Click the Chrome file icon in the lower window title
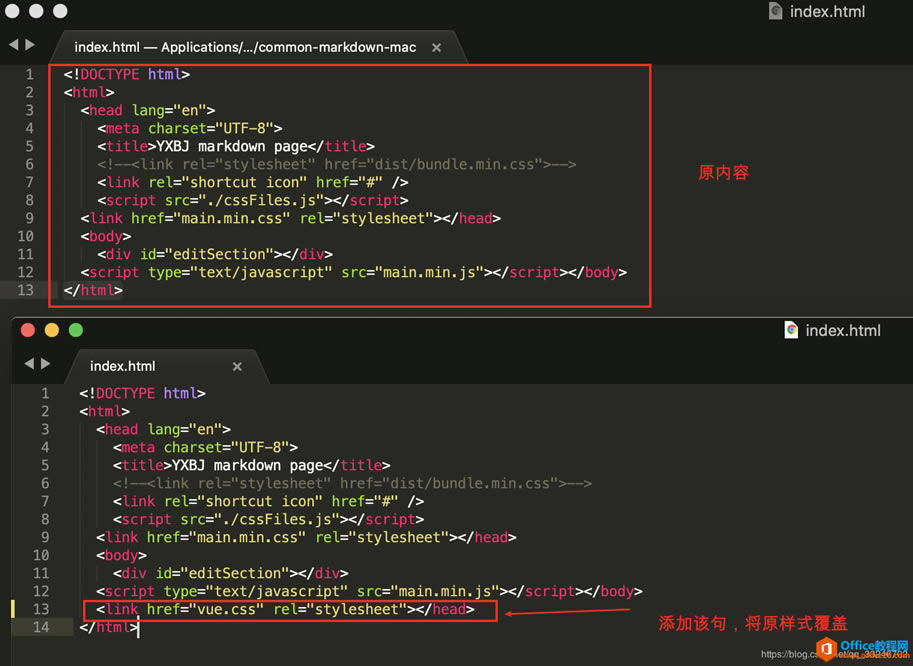The width and height of the screenshot is (913, 666). pos(791,330)
